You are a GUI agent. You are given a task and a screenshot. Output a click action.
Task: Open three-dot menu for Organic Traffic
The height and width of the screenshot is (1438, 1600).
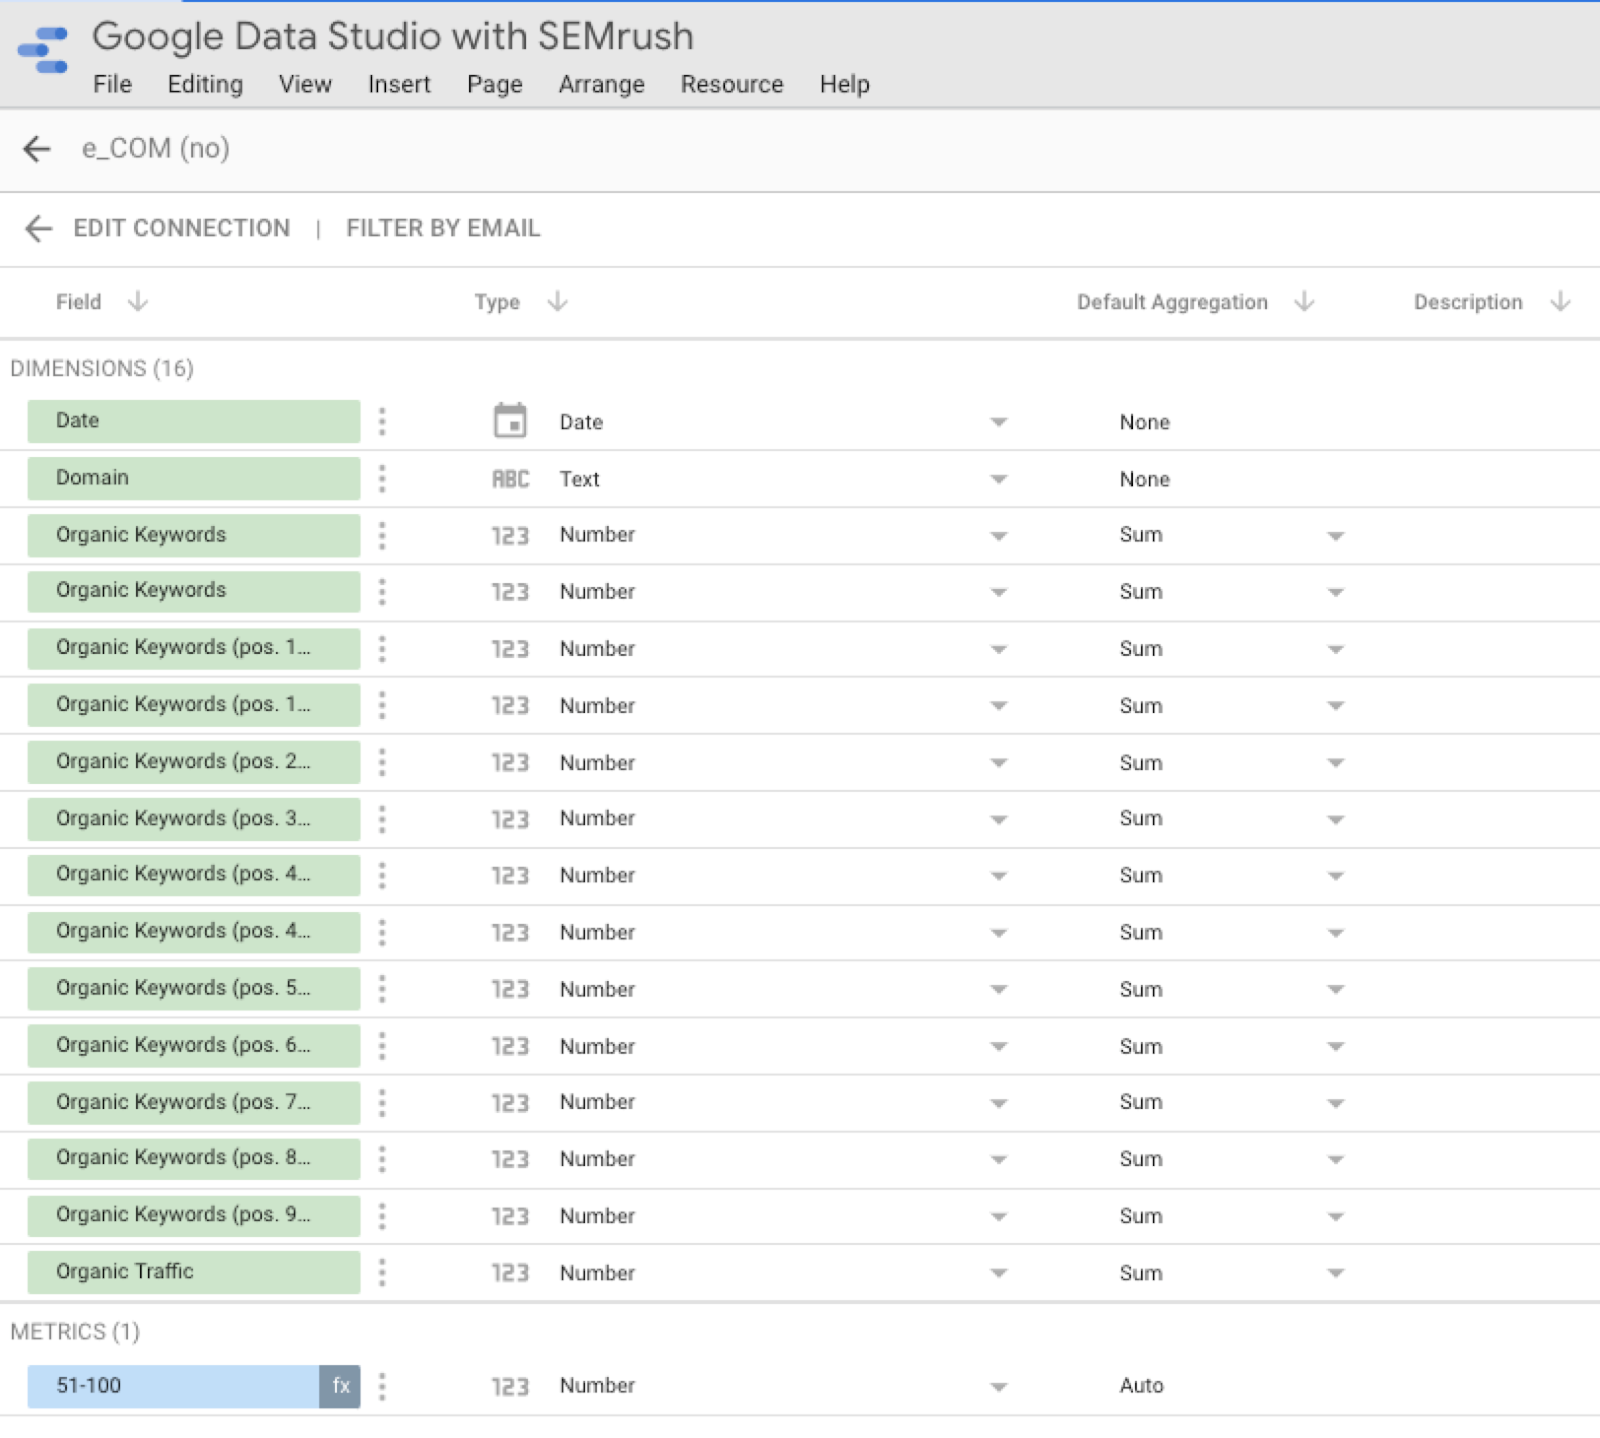coord(382,1273)
